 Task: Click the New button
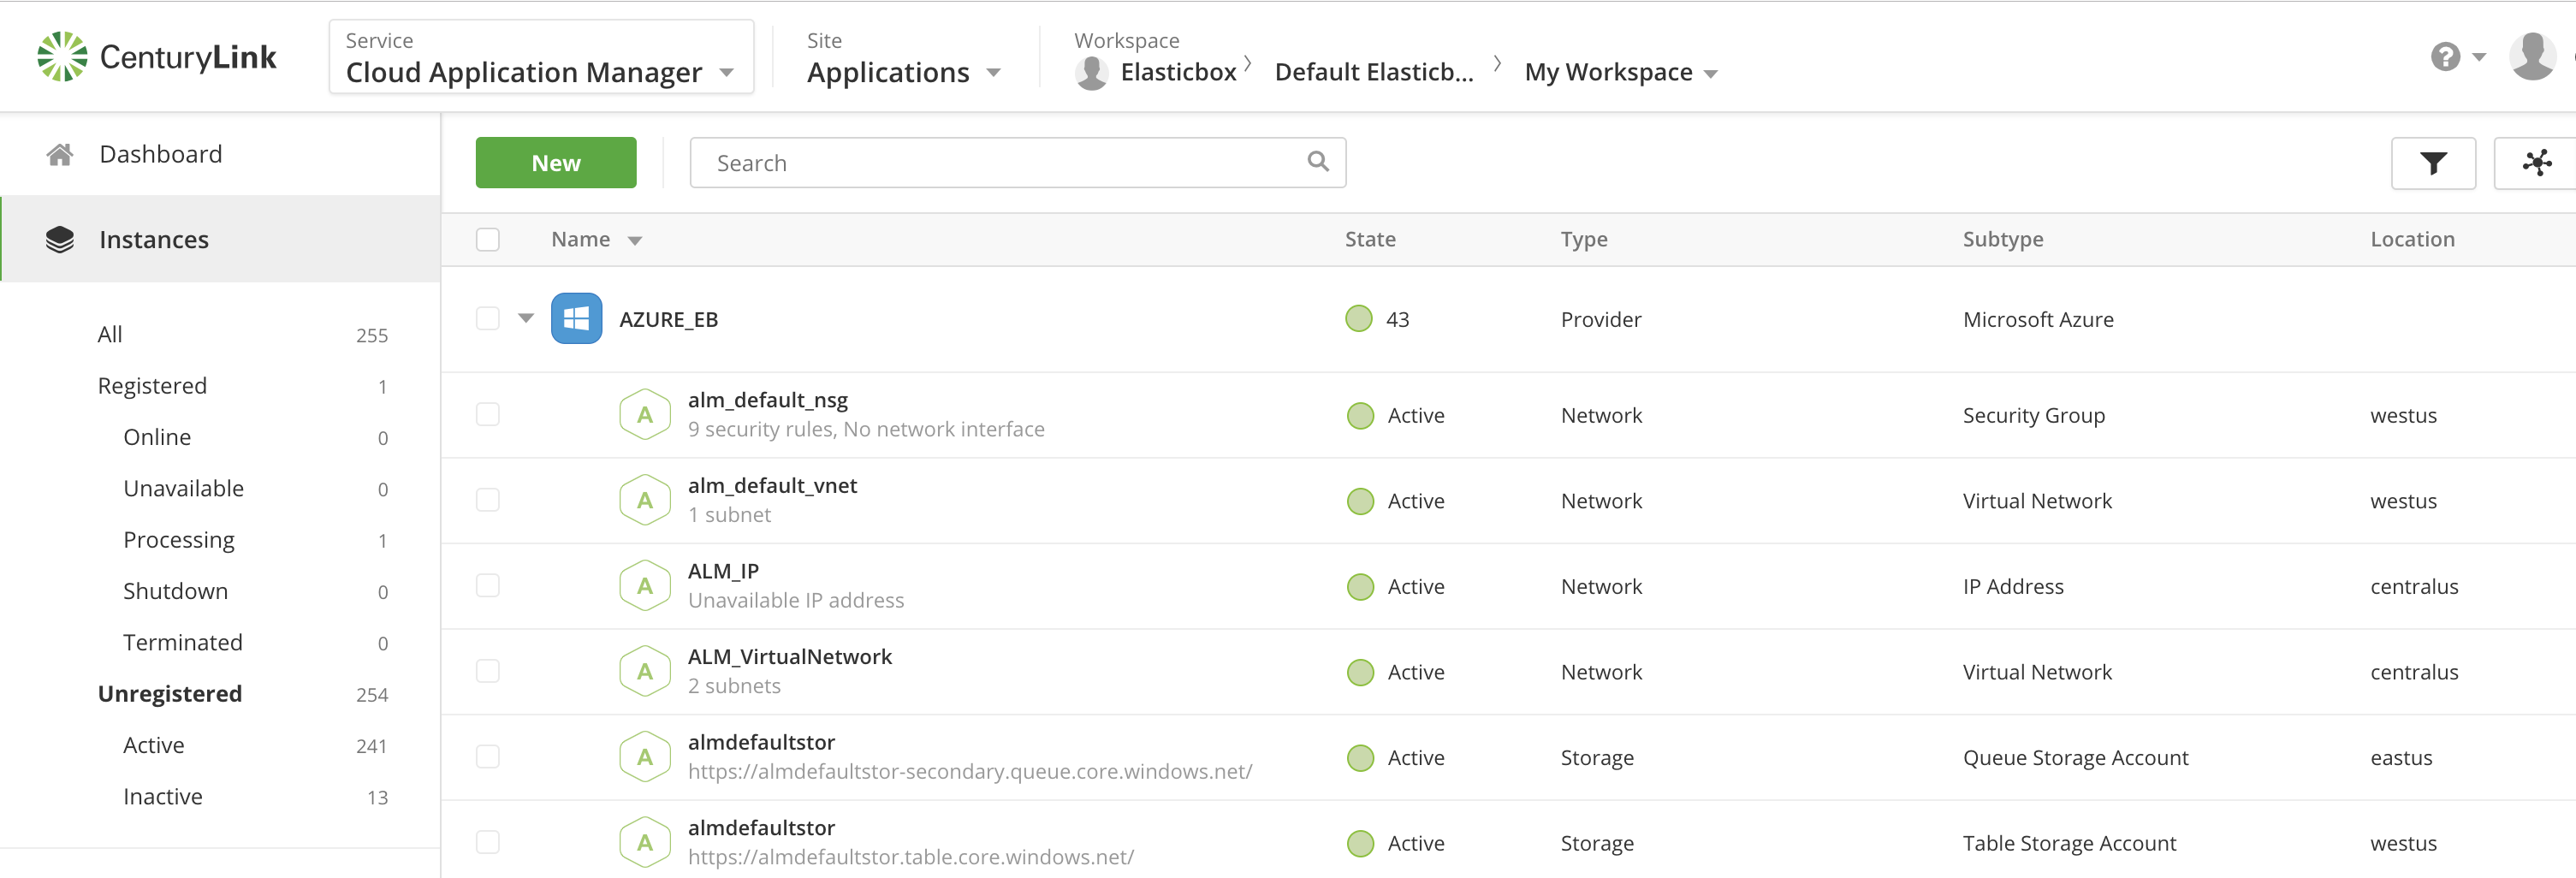coord(556,163)
